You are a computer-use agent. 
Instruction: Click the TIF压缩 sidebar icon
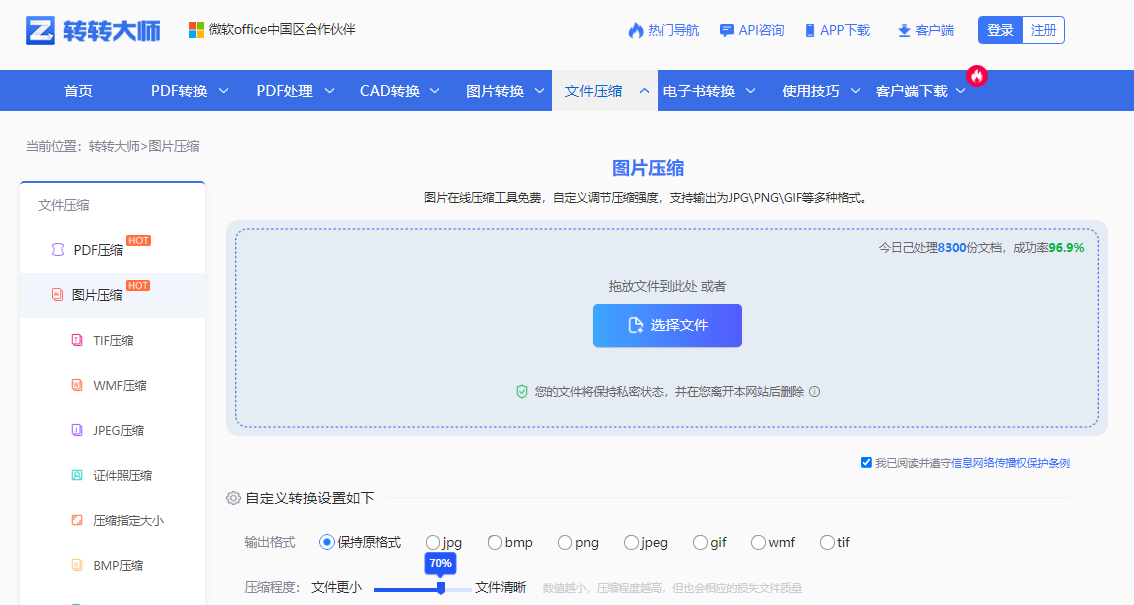coord(77,340)
